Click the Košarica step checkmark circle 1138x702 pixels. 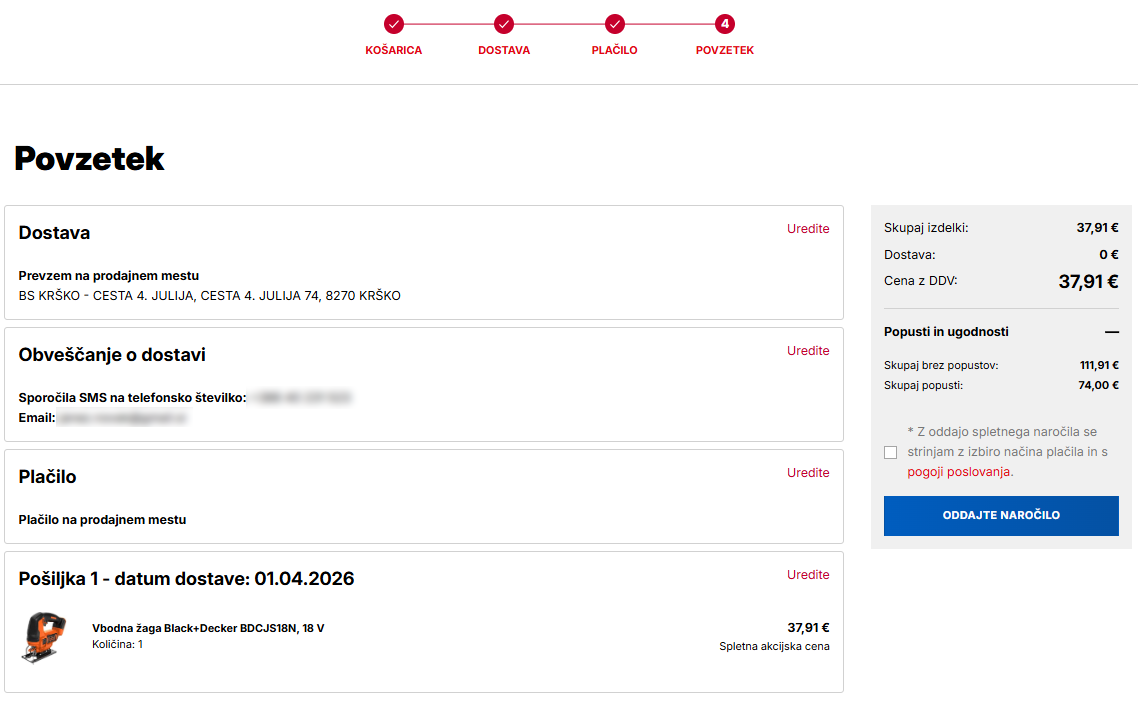click(394, 24)
